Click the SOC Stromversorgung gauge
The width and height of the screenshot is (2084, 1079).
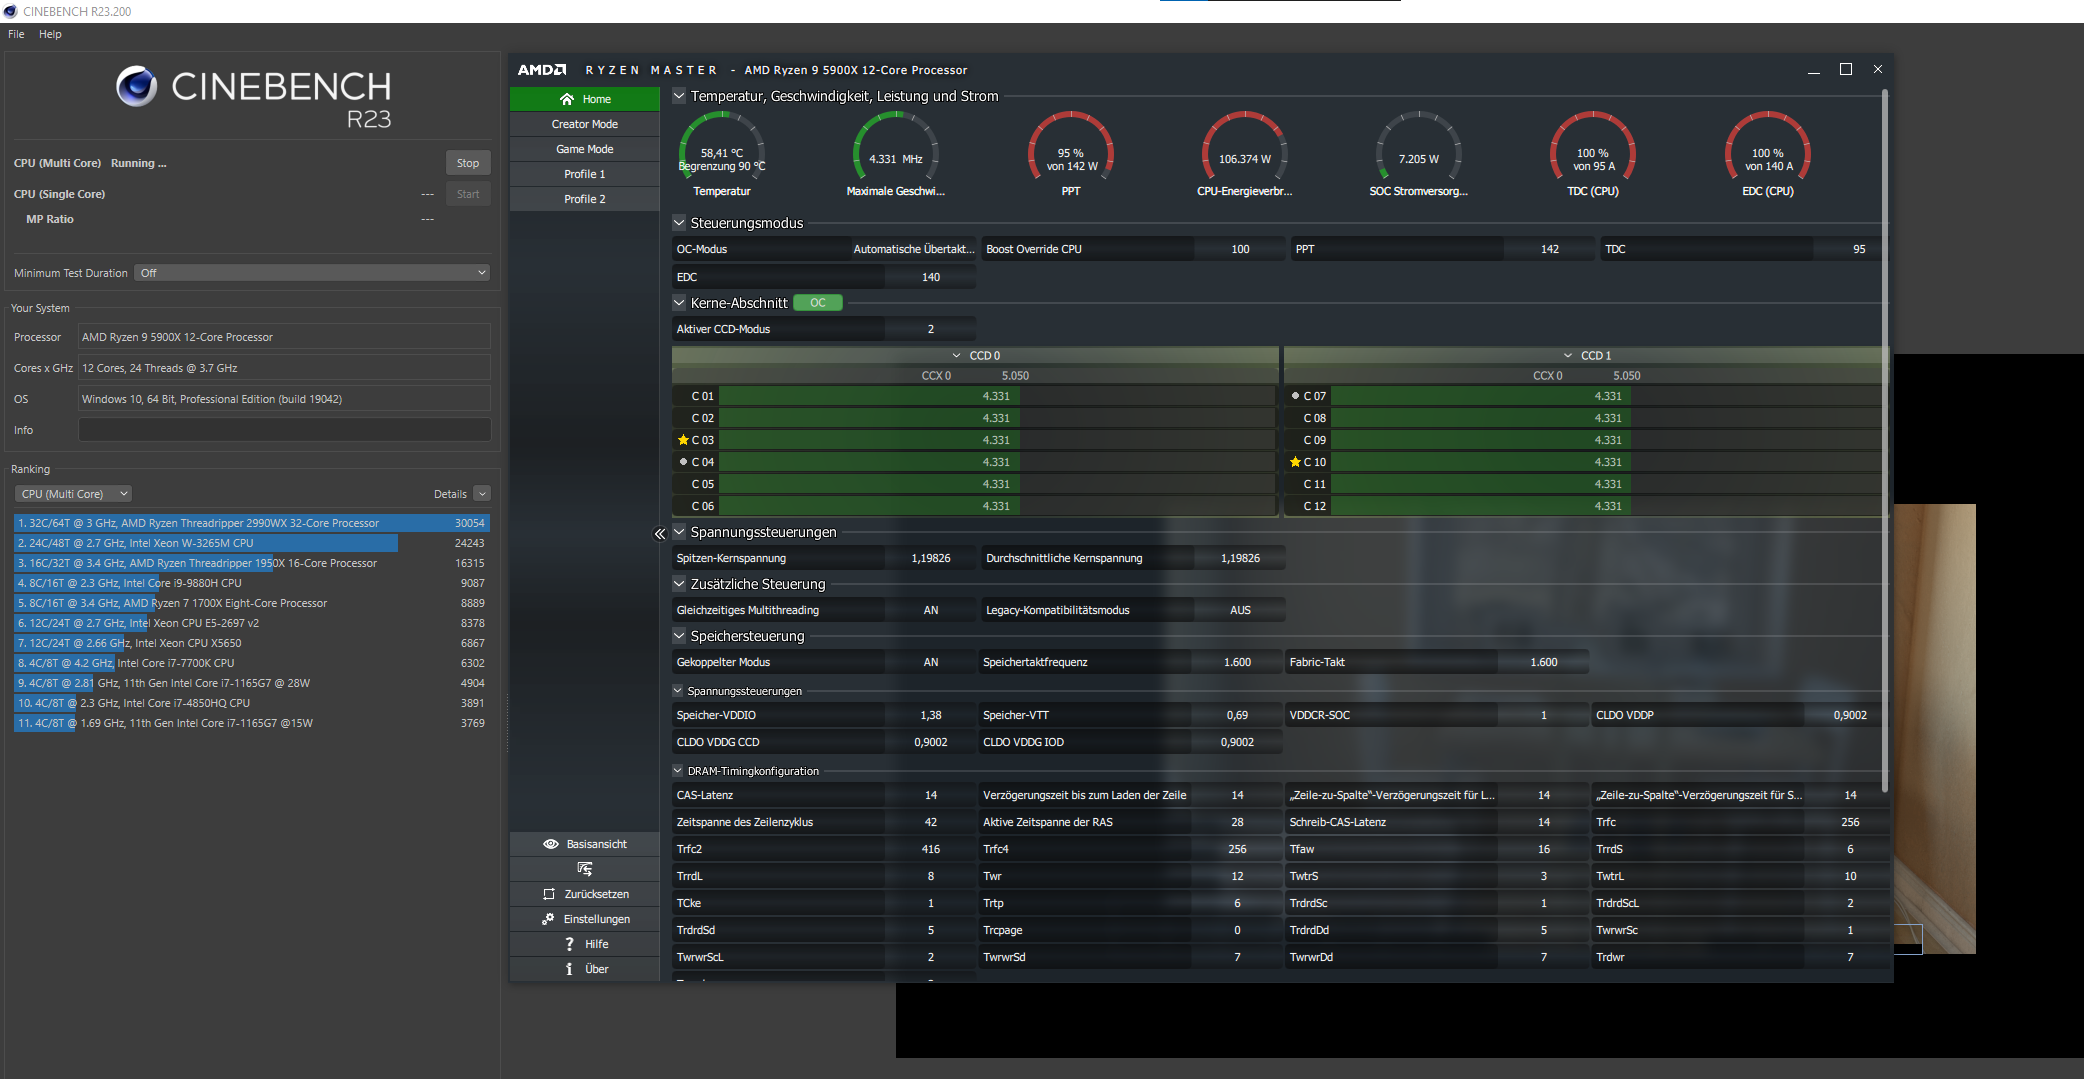coord(1419,147)
